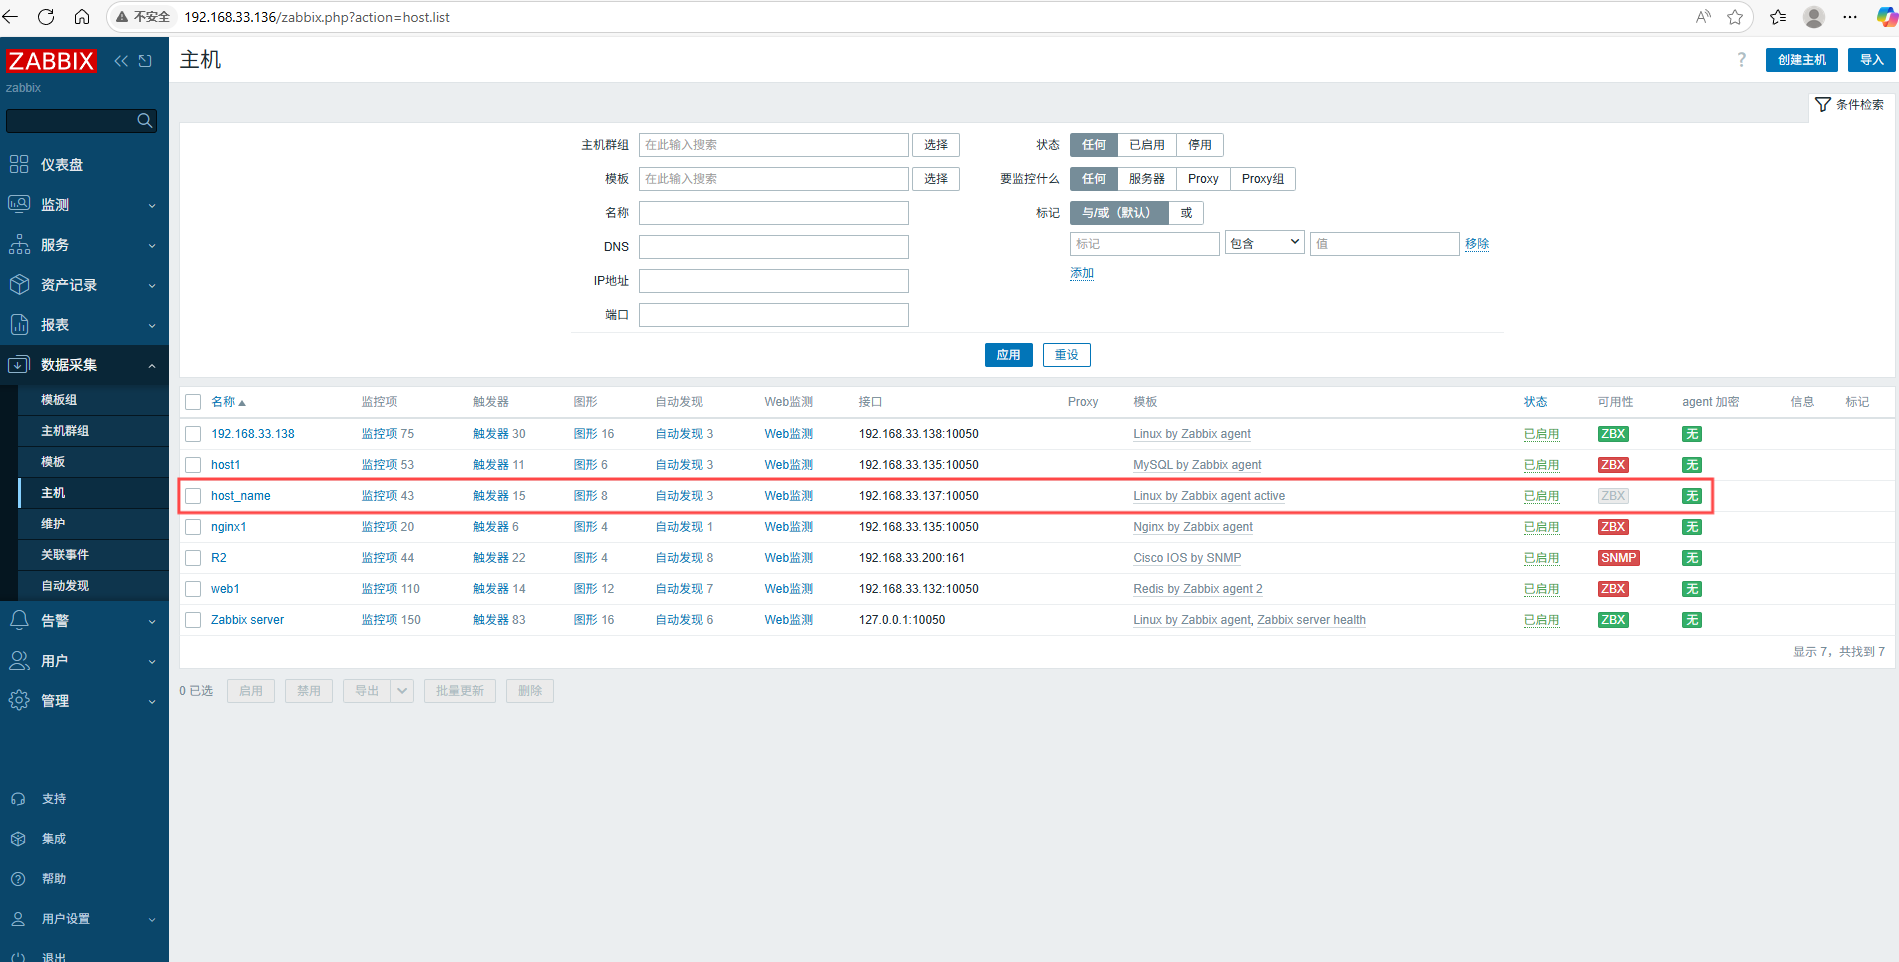This screenshot has width=1899, height=962.
Task: Click the 名称 name filter field
Action: pos(773,213)
